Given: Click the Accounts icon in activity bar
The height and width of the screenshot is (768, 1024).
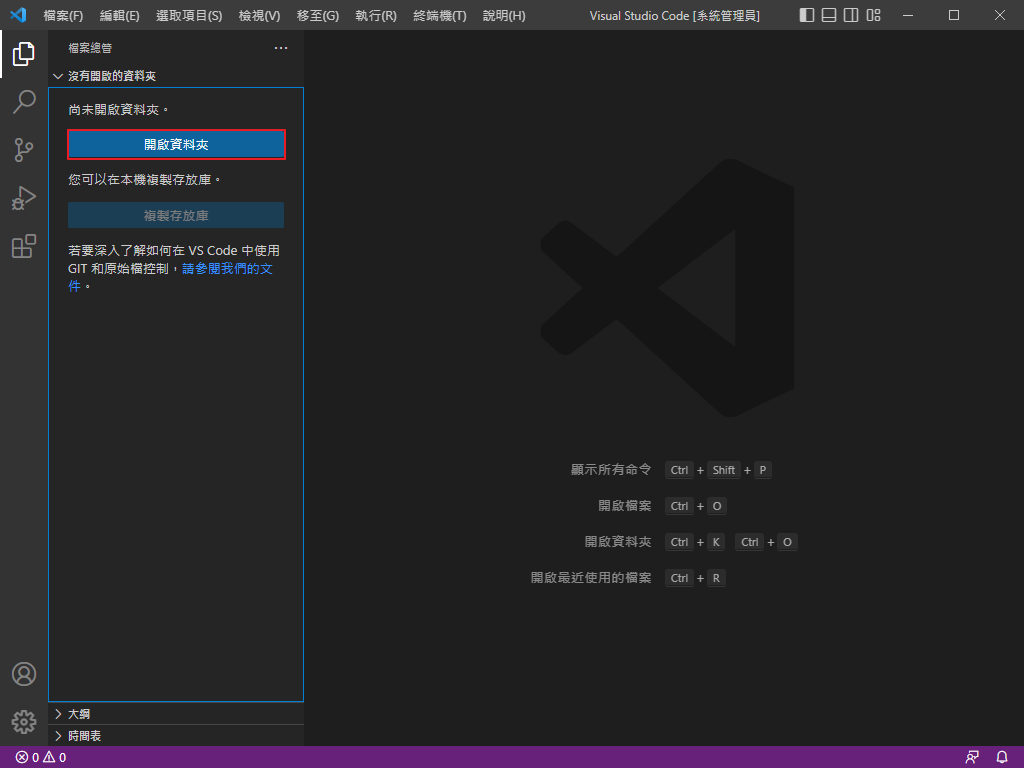Looking at the screenshot, I should (24, 674).
